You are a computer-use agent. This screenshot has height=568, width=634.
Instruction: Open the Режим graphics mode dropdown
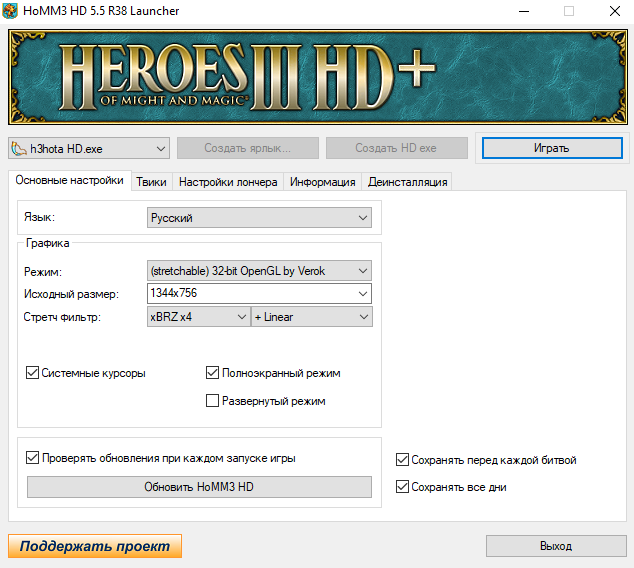[259, 271]
